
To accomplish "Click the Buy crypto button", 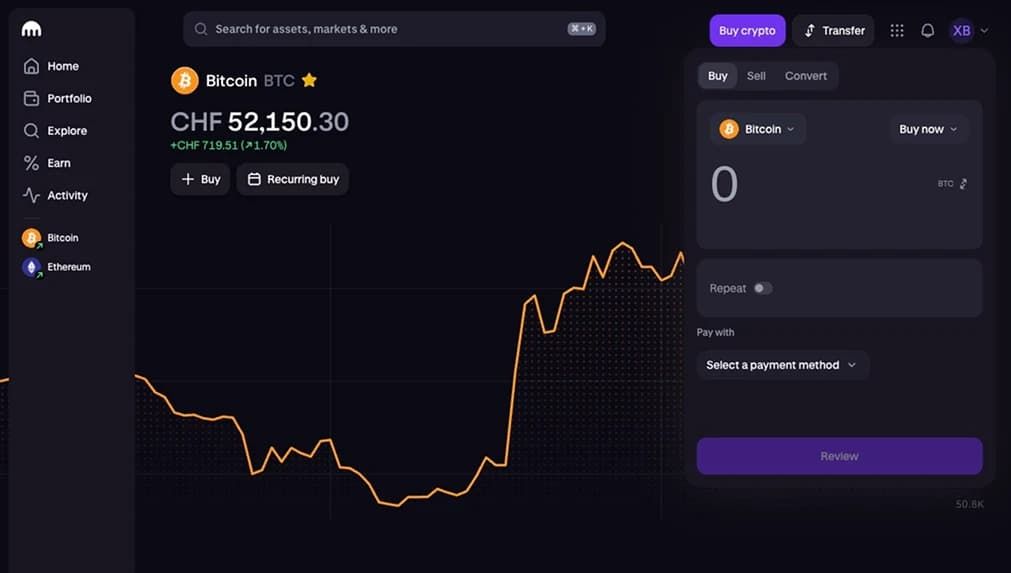I will (x=747, y=30).
